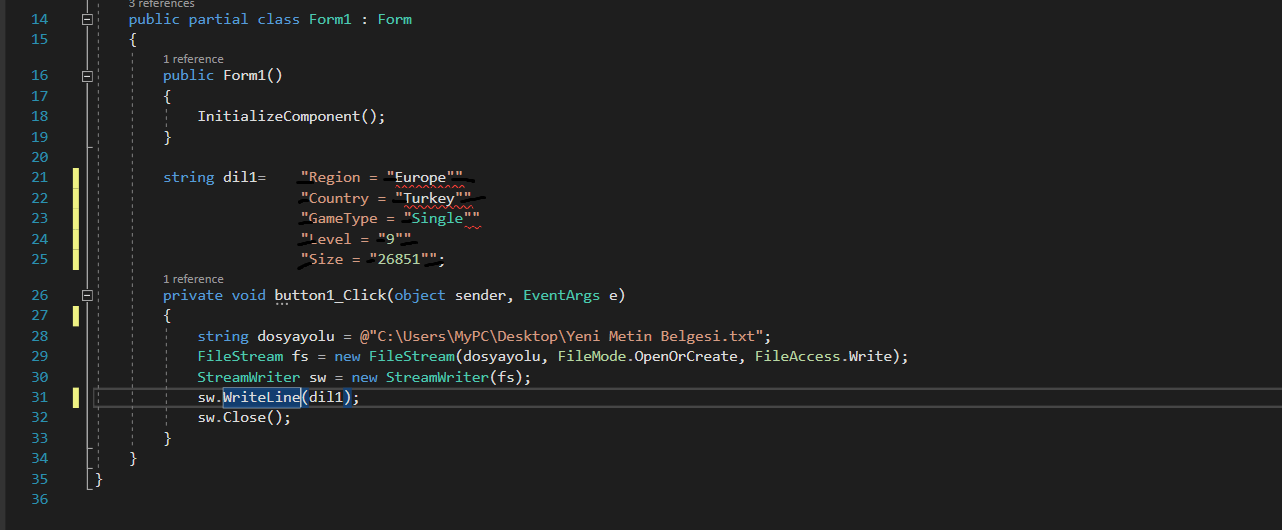This screenshot has width=1282, height=530.
Task: Click FileAccess.Write argument
Action: 825,356
